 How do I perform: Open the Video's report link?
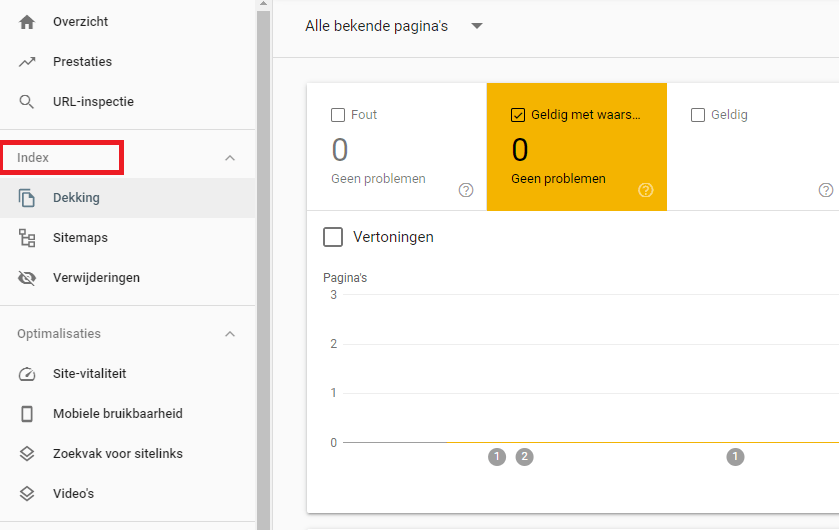point(73,494)
